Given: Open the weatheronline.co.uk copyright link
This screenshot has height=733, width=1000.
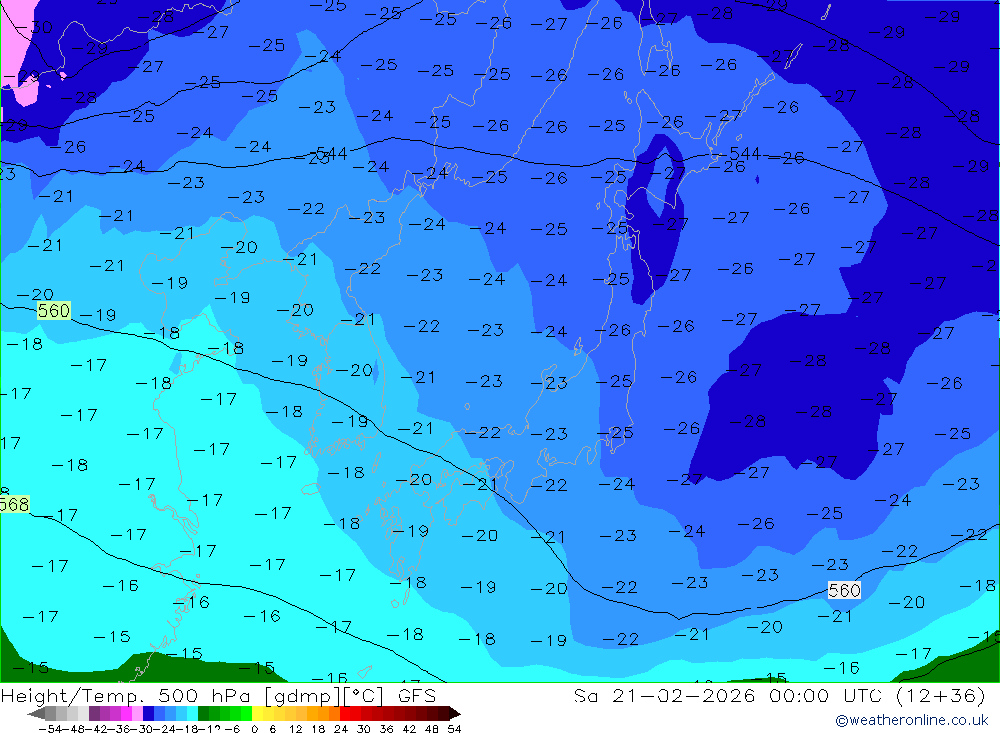Looking at the screenshot, I should 912,720.
